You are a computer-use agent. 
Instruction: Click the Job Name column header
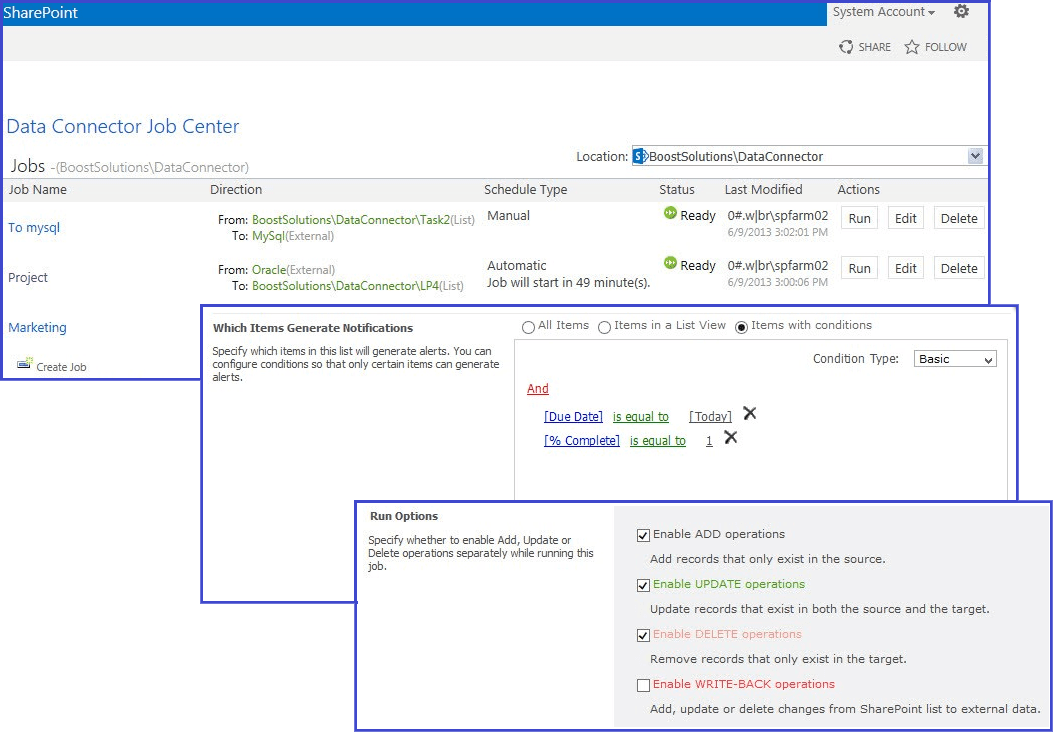(x=37, y=190)
